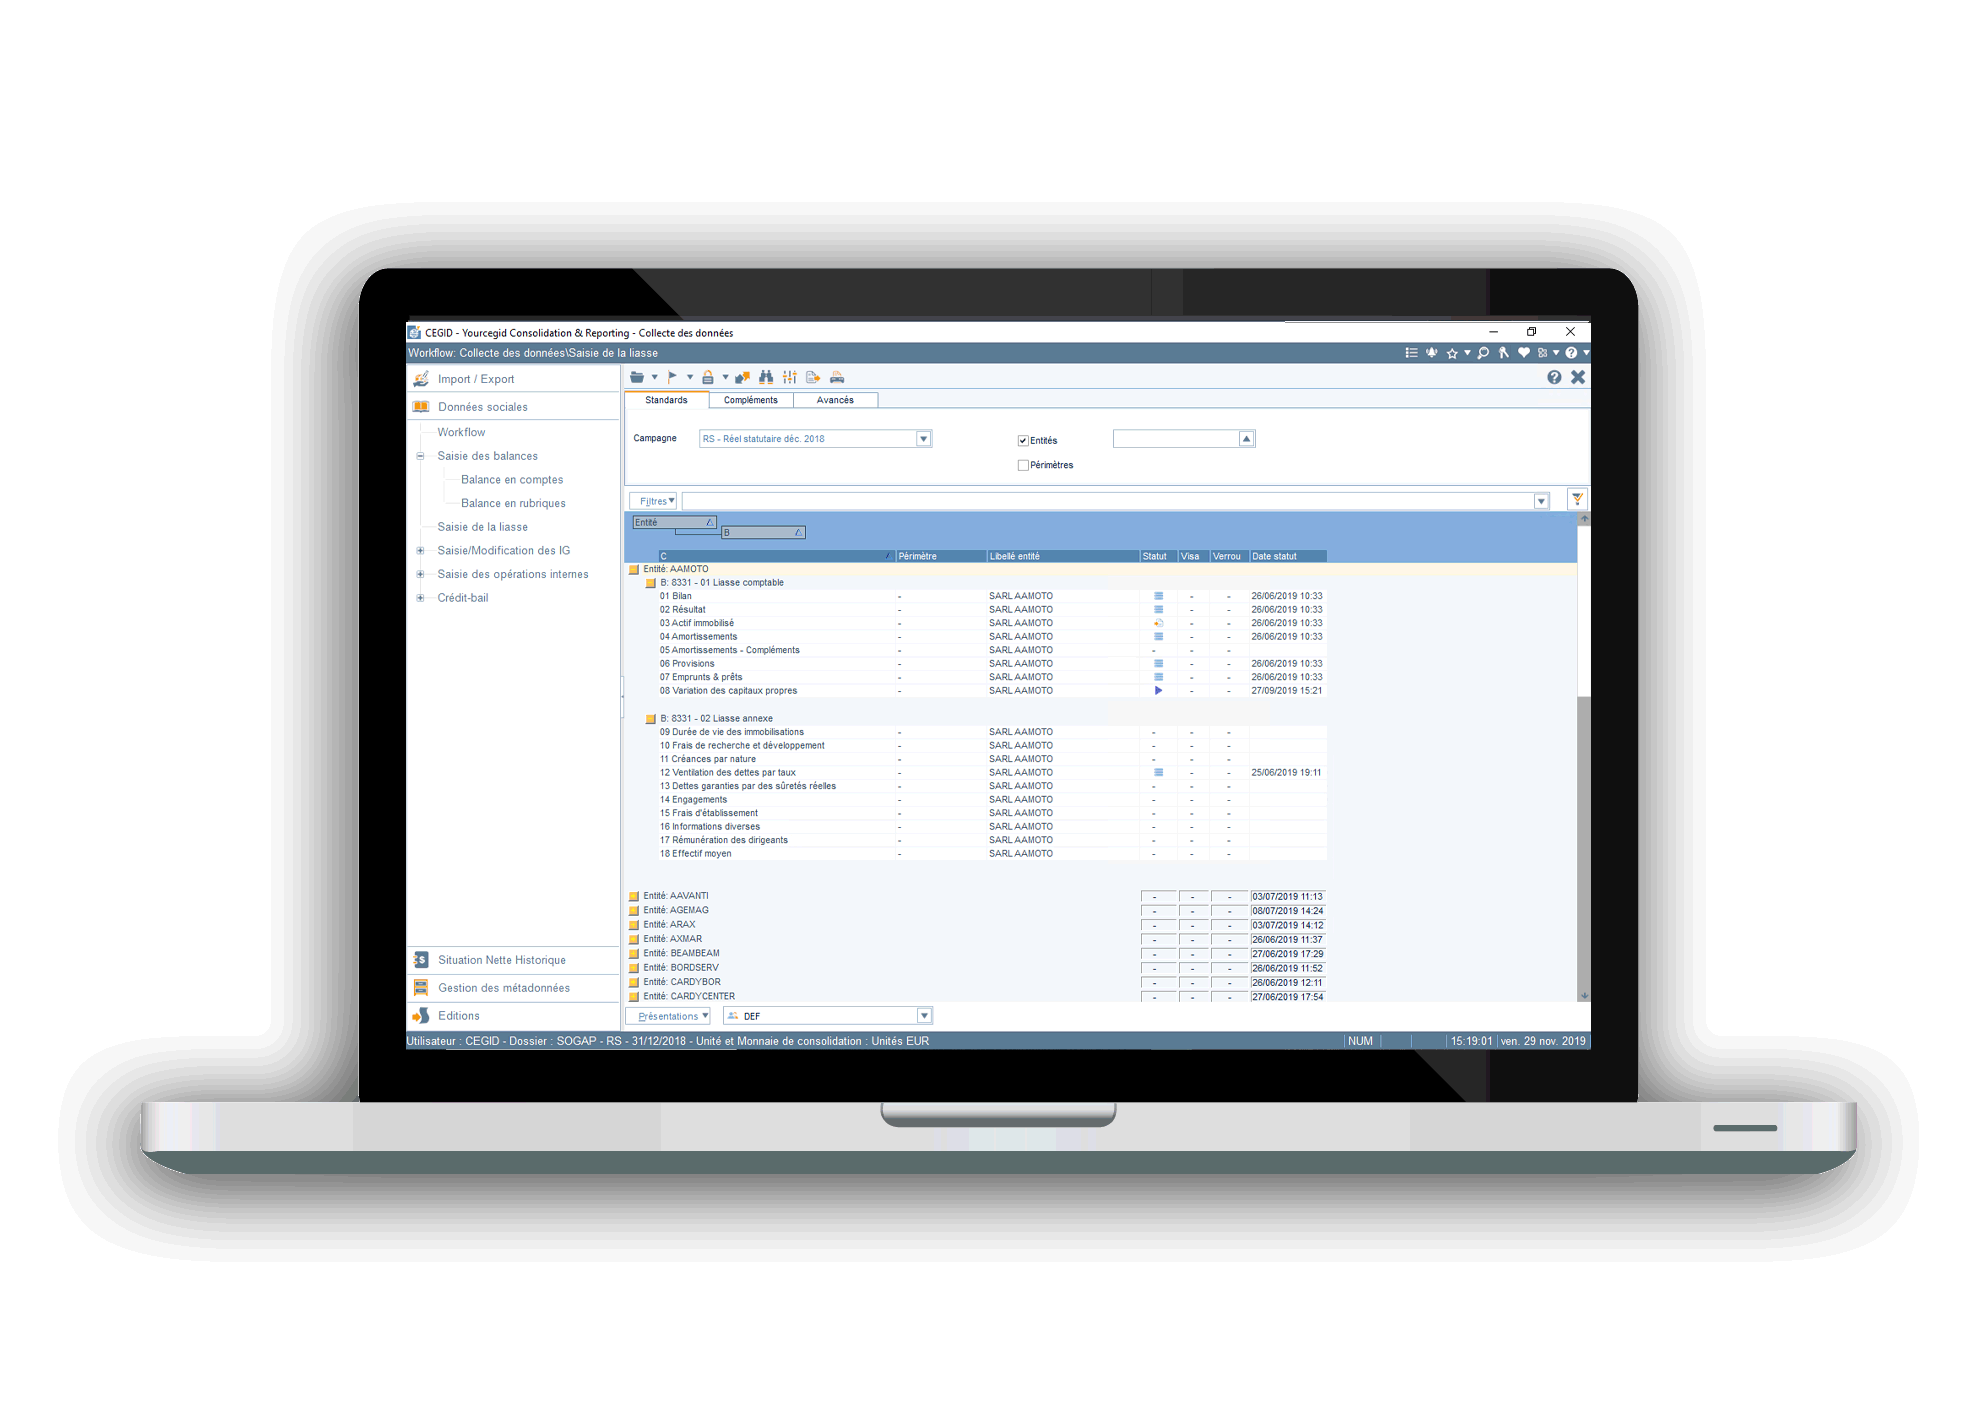This screenshot has width=1984, height=1417.
Task: Click the Editions sidebar icon
Action: 422,1016
